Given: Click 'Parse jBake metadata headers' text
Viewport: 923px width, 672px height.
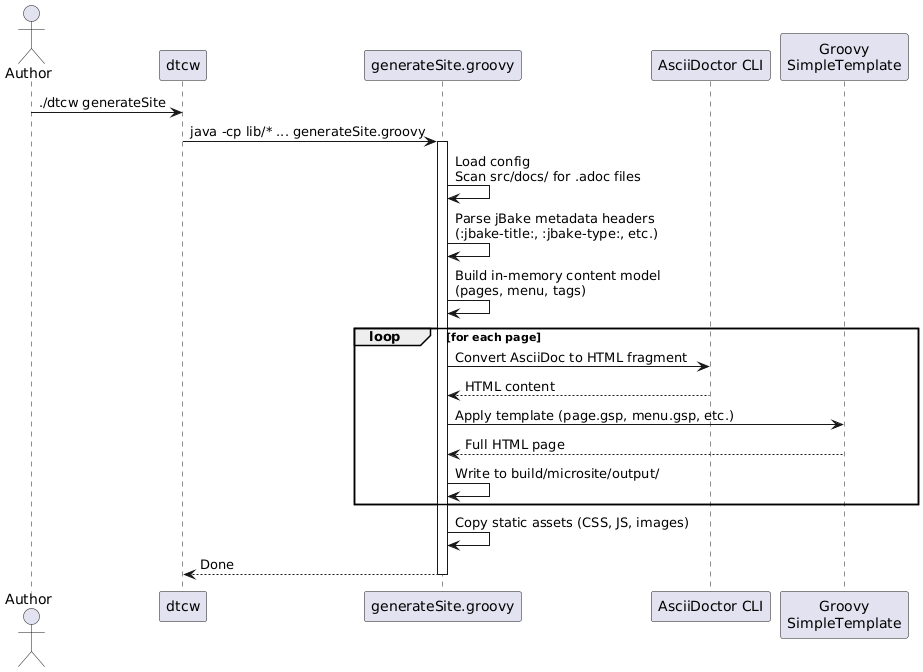Looking at the screenshot, I should click(555, 219).
